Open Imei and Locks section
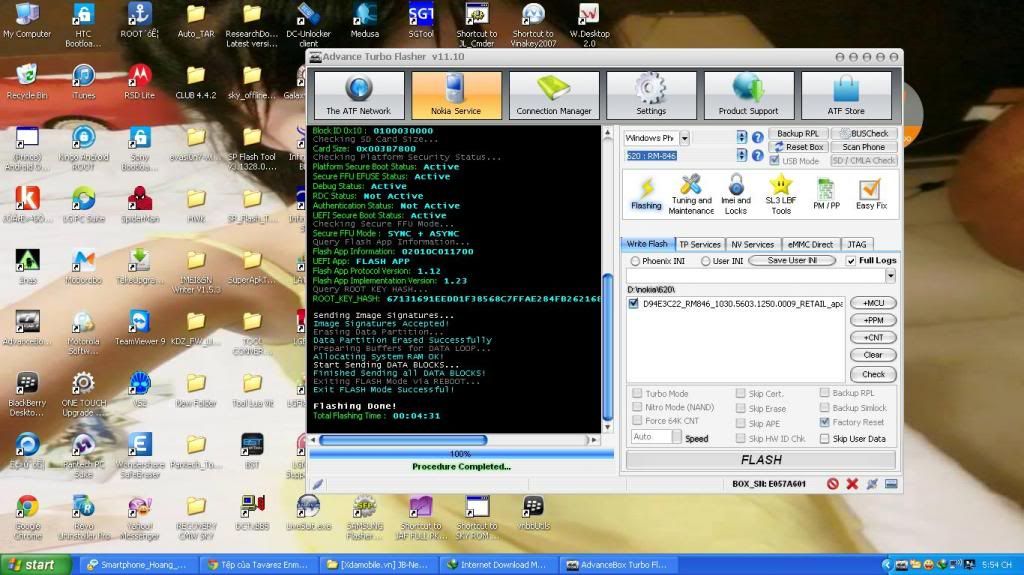Screen dimensions: 1024x575 (x=735, y=194)
